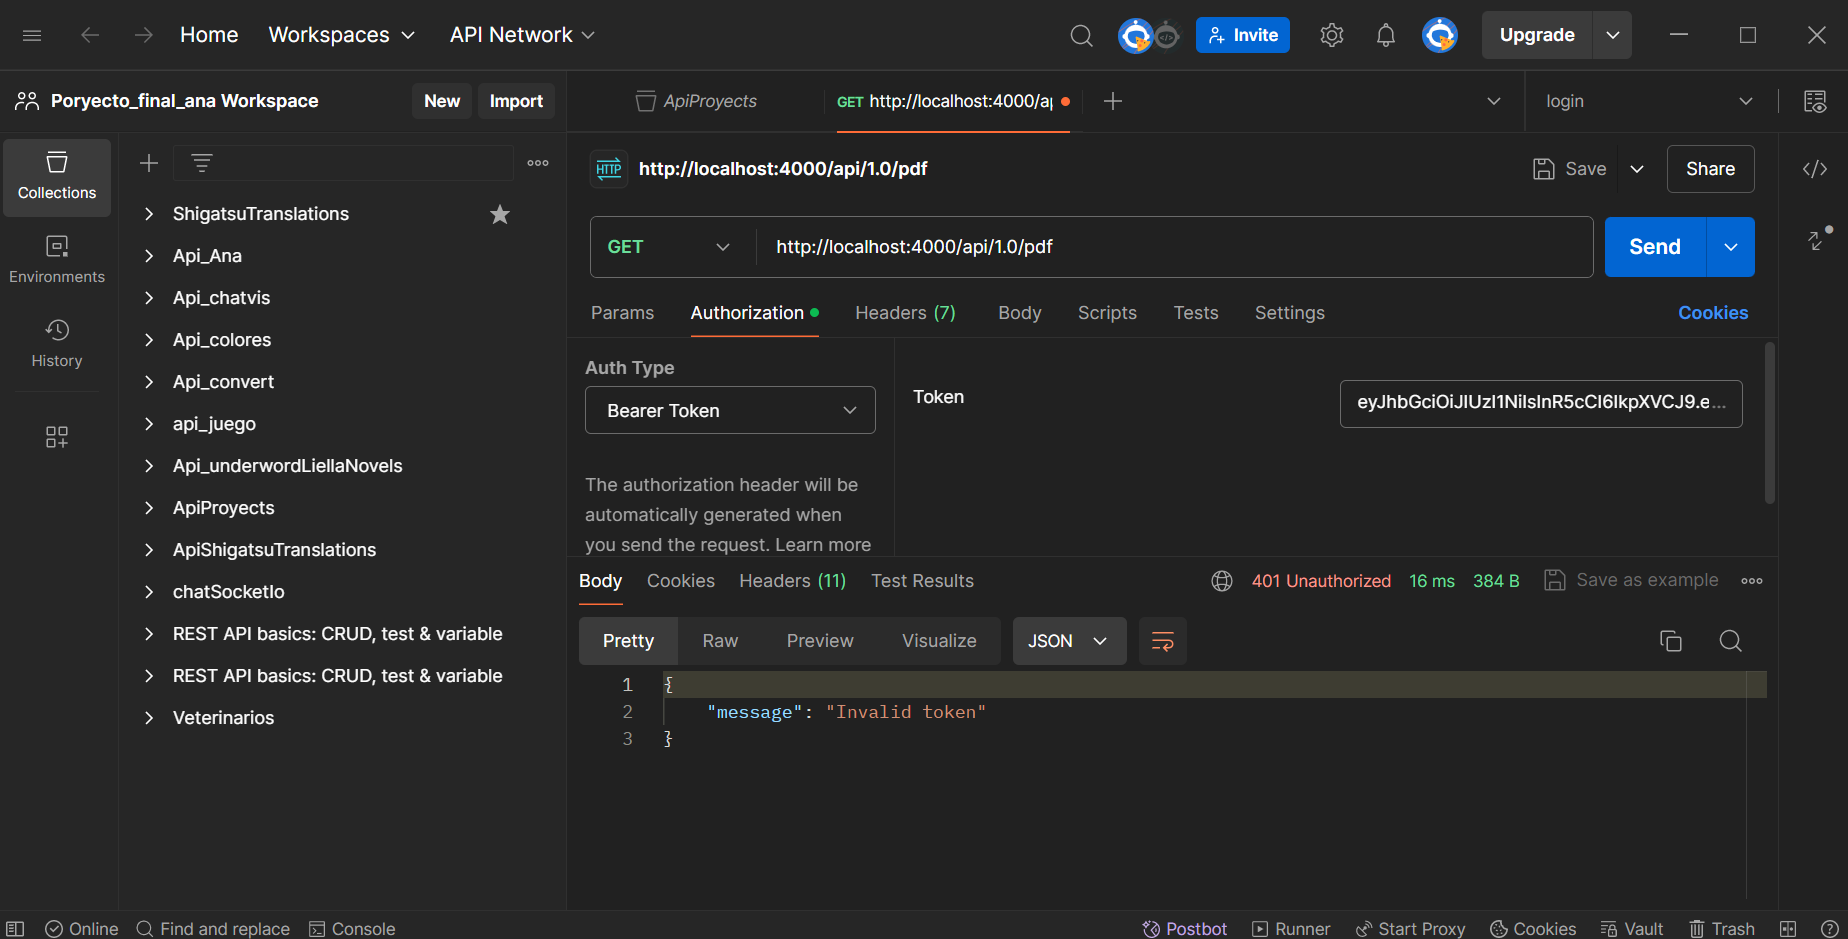Open the Cookies link beside Settings
This screenshot has height=939, width=1848.
[1713, 313]
